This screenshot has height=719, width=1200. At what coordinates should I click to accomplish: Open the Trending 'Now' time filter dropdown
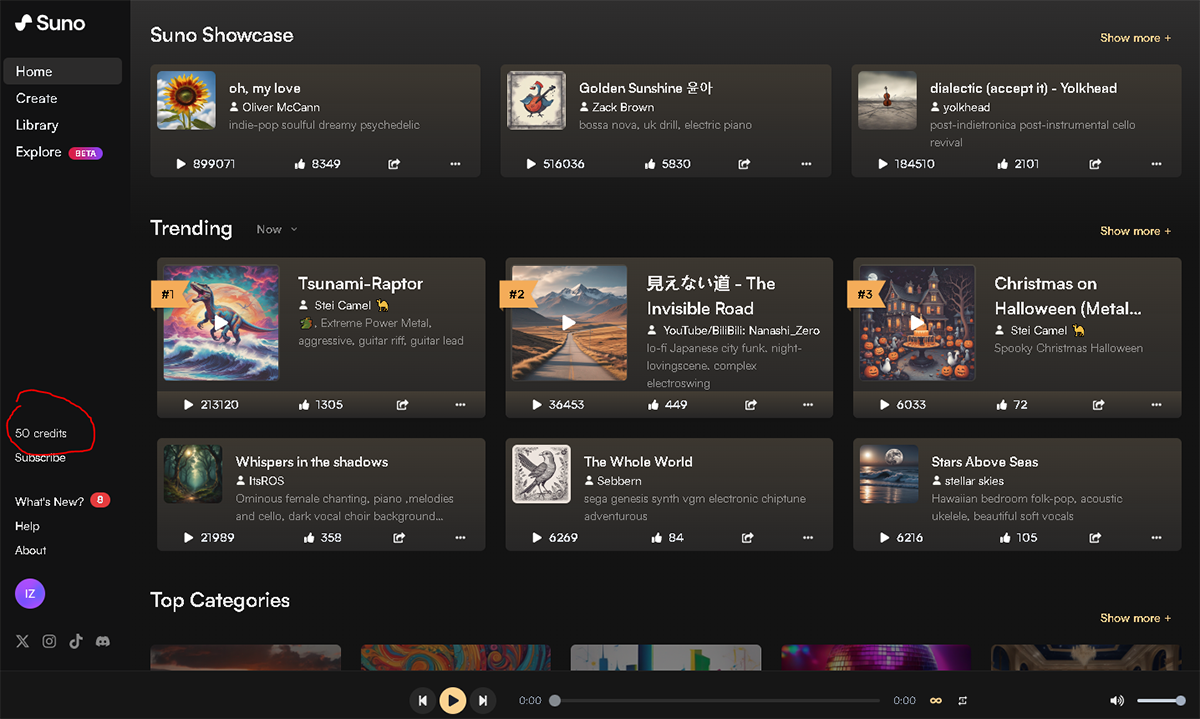[x=277, y=229]
